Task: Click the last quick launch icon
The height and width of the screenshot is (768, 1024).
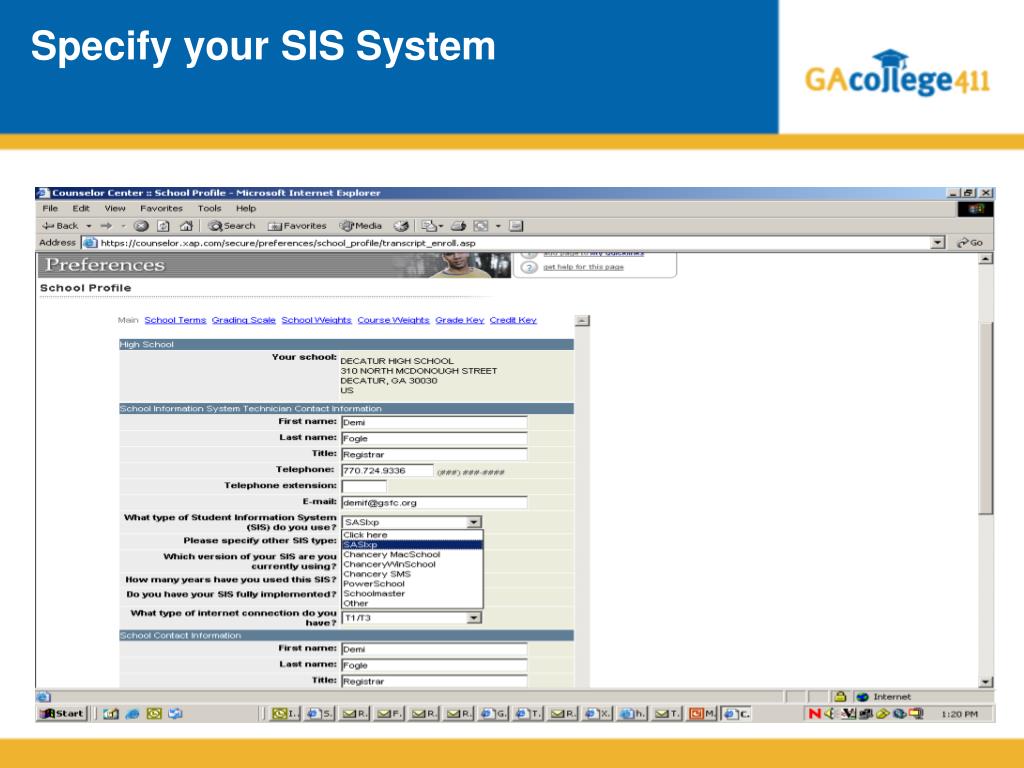Action: coord(175,714)
